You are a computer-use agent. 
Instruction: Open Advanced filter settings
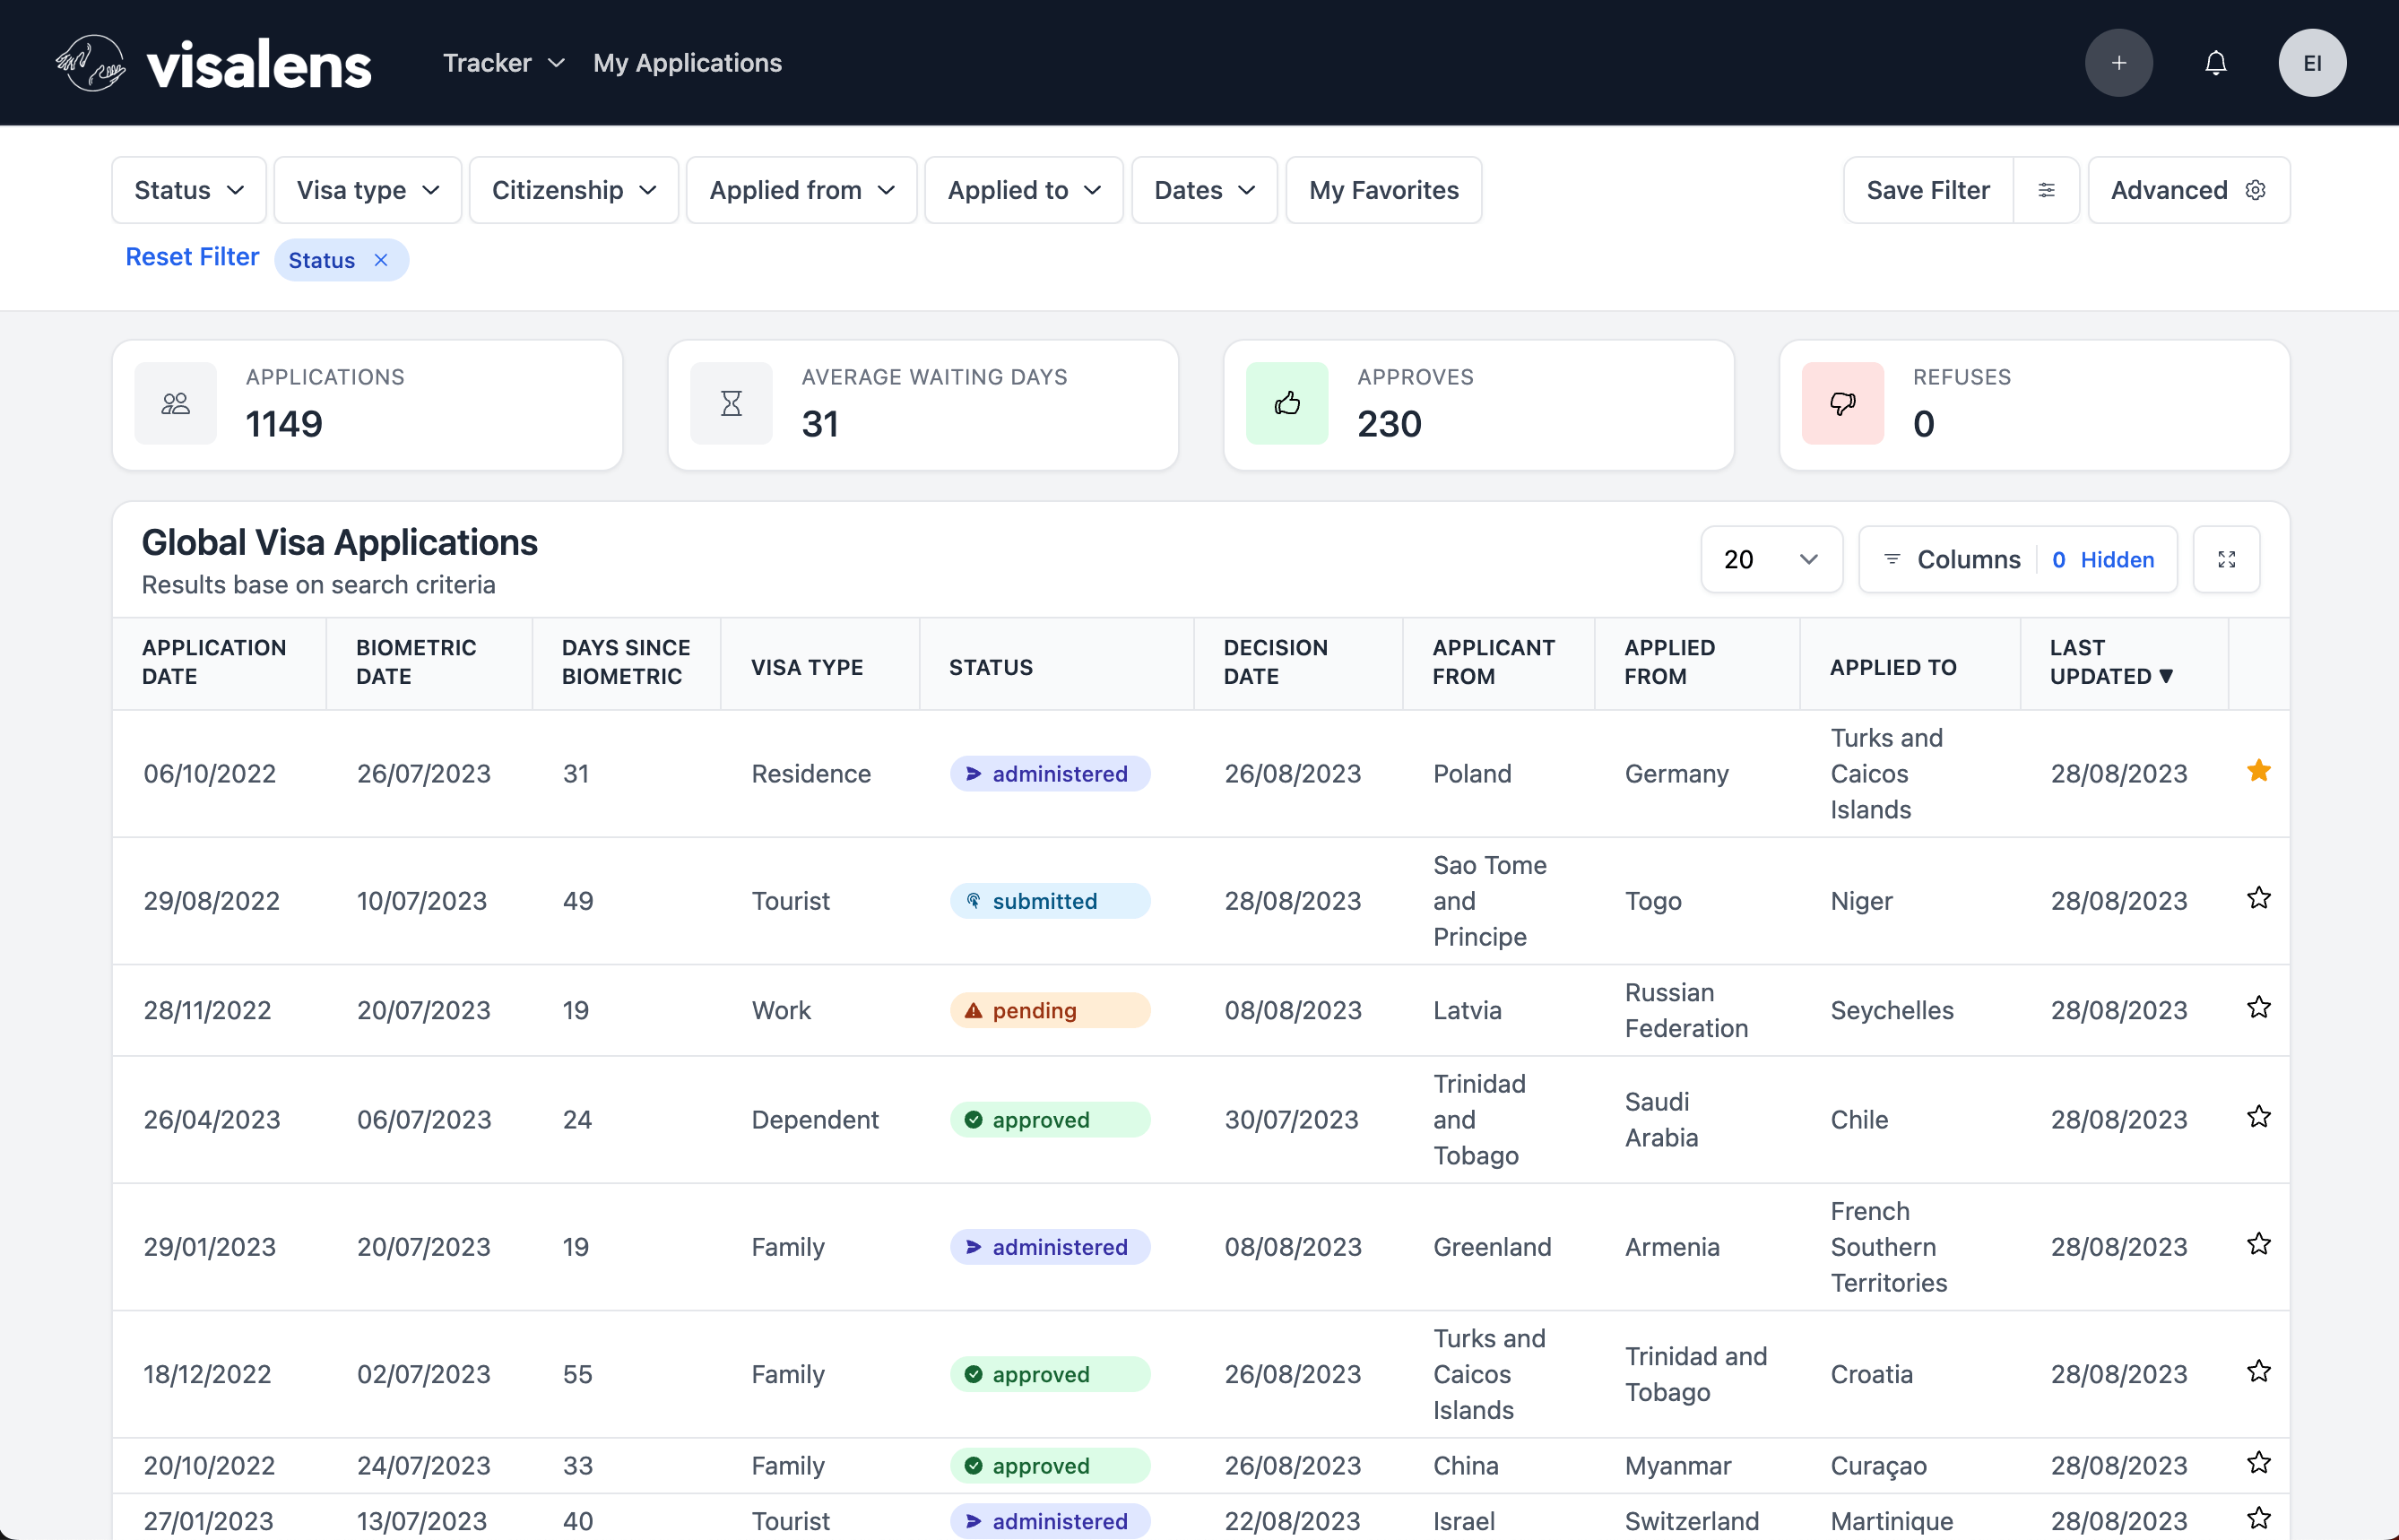coord(2188,190)
